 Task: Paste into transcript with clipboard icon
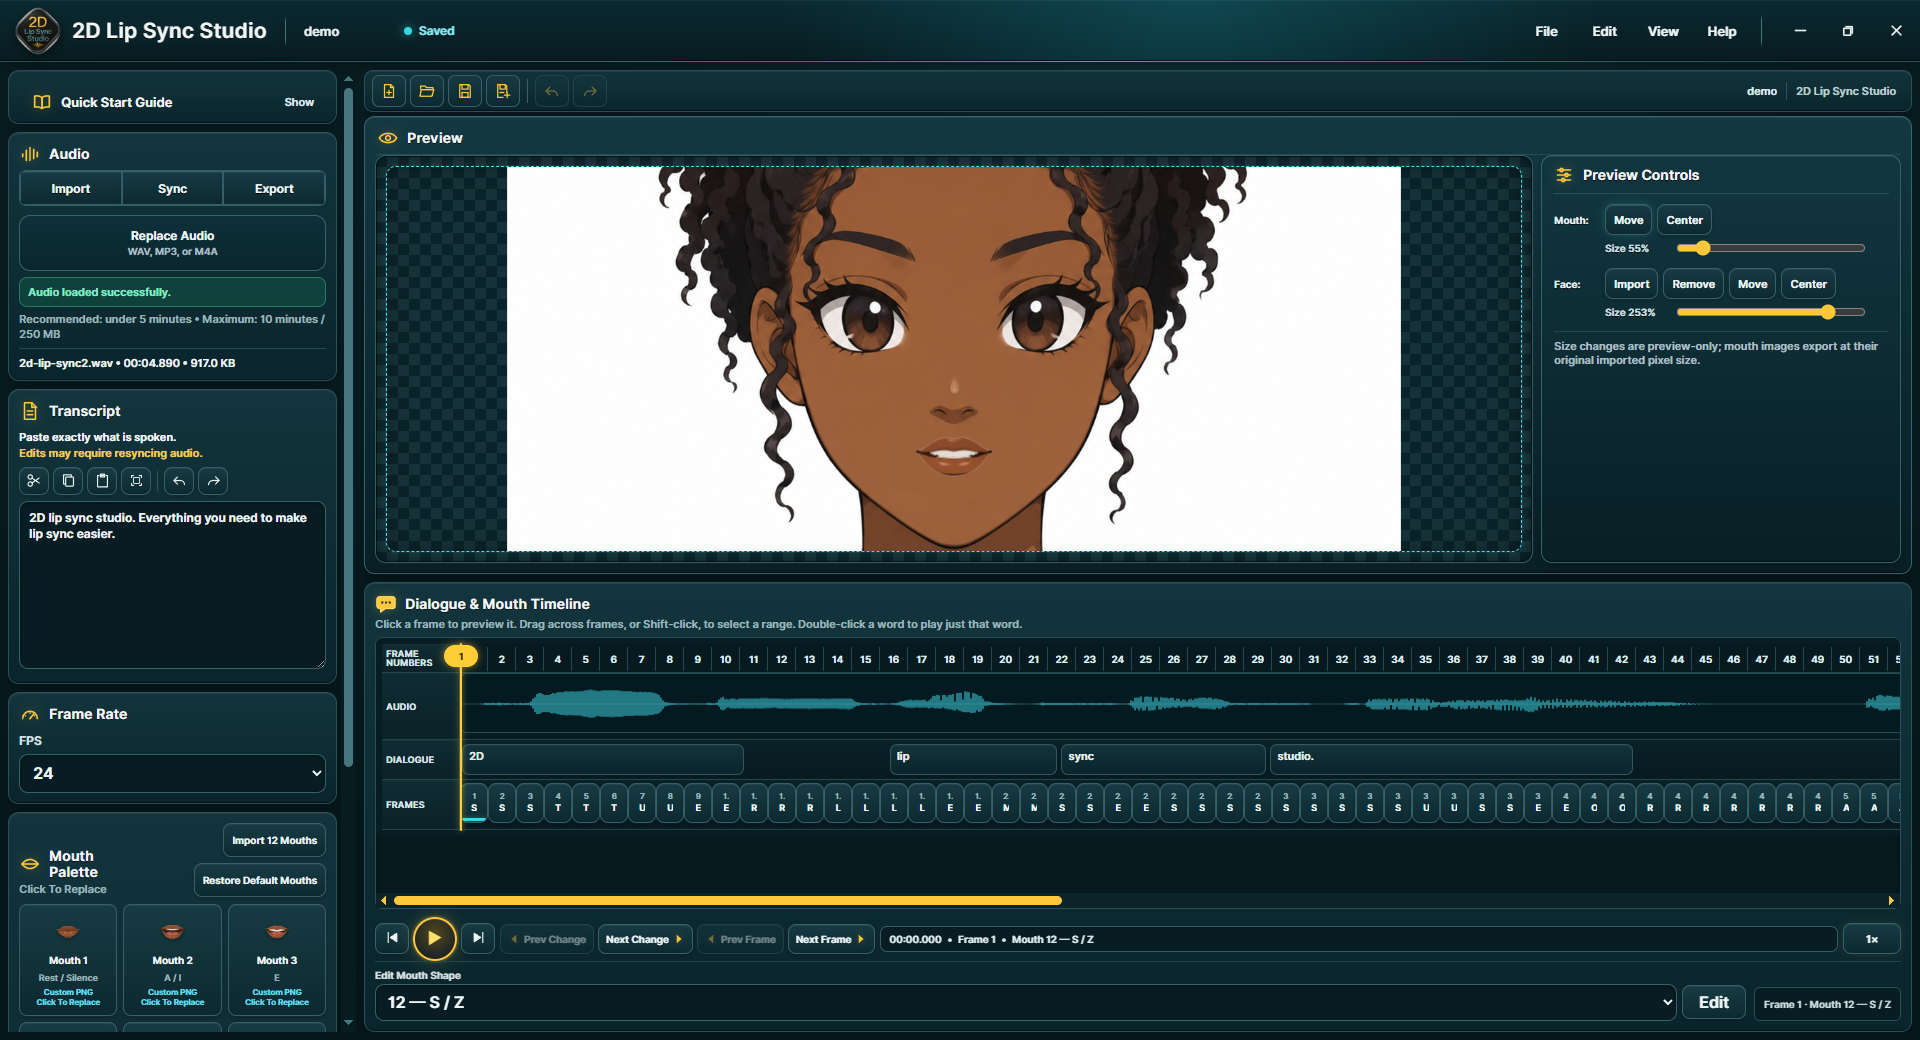102,481
